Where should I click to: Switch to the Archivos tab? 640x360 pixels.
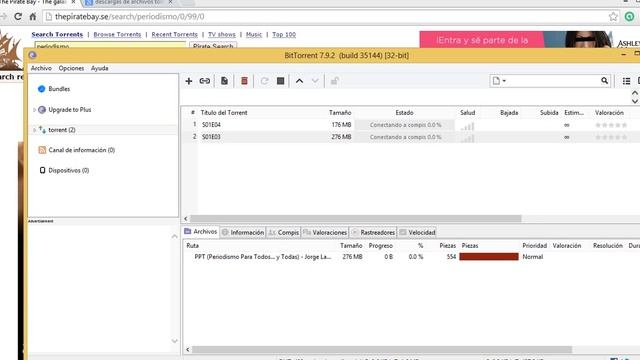(201, 231)
